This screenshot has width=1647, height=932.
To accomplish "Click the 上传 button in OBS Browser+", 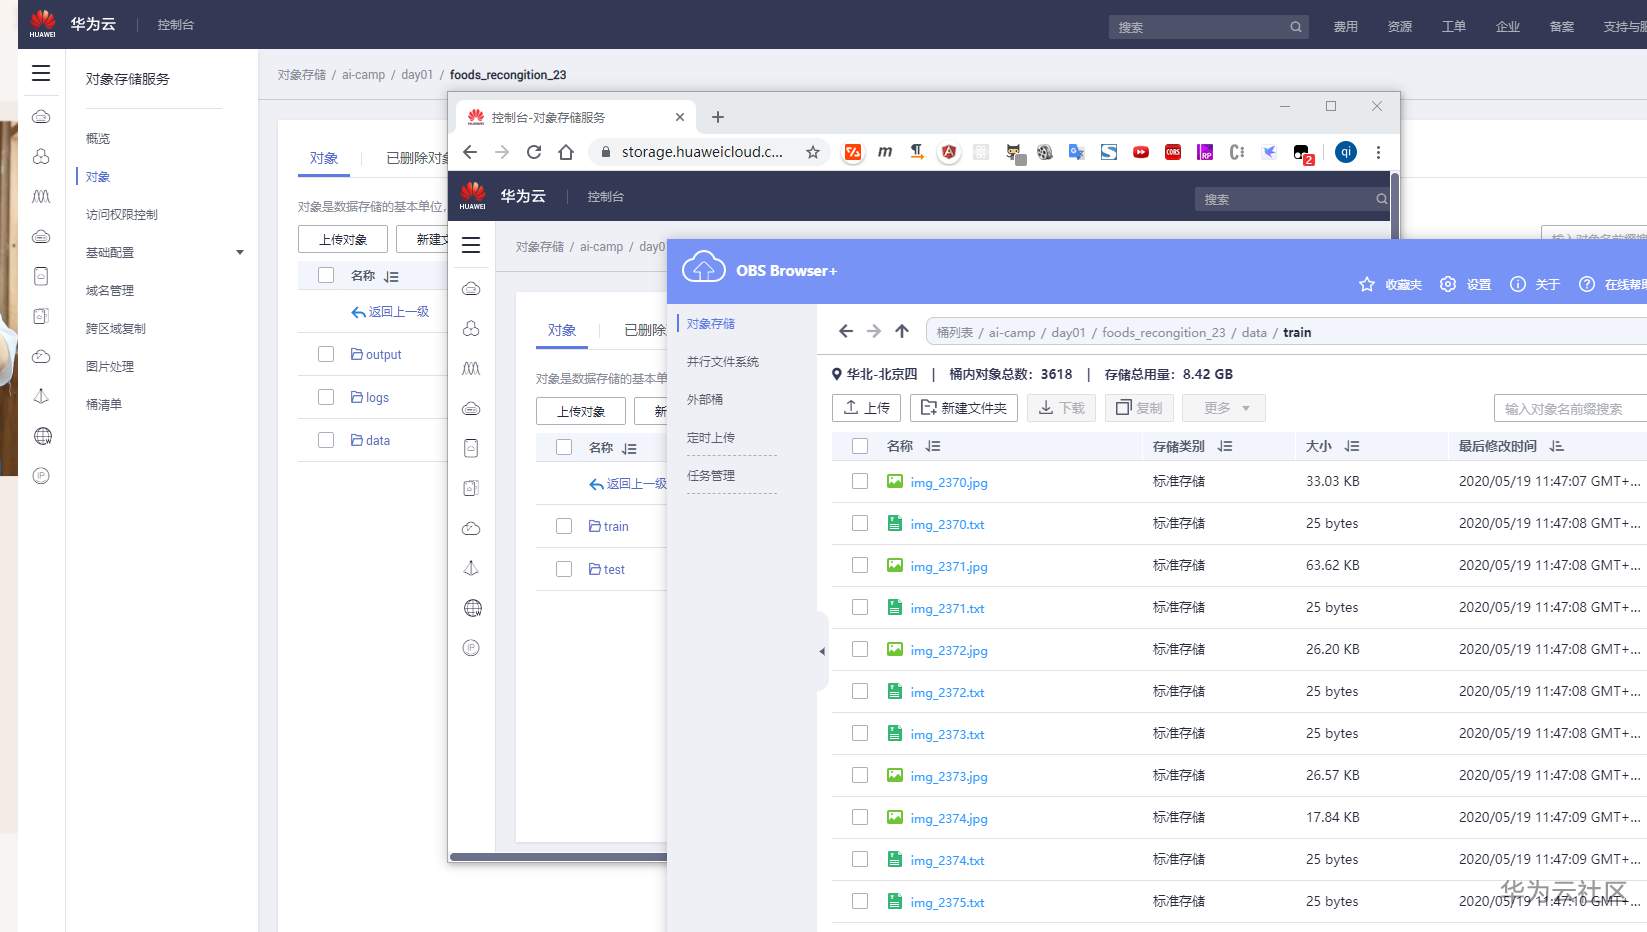I will (867, 408).
